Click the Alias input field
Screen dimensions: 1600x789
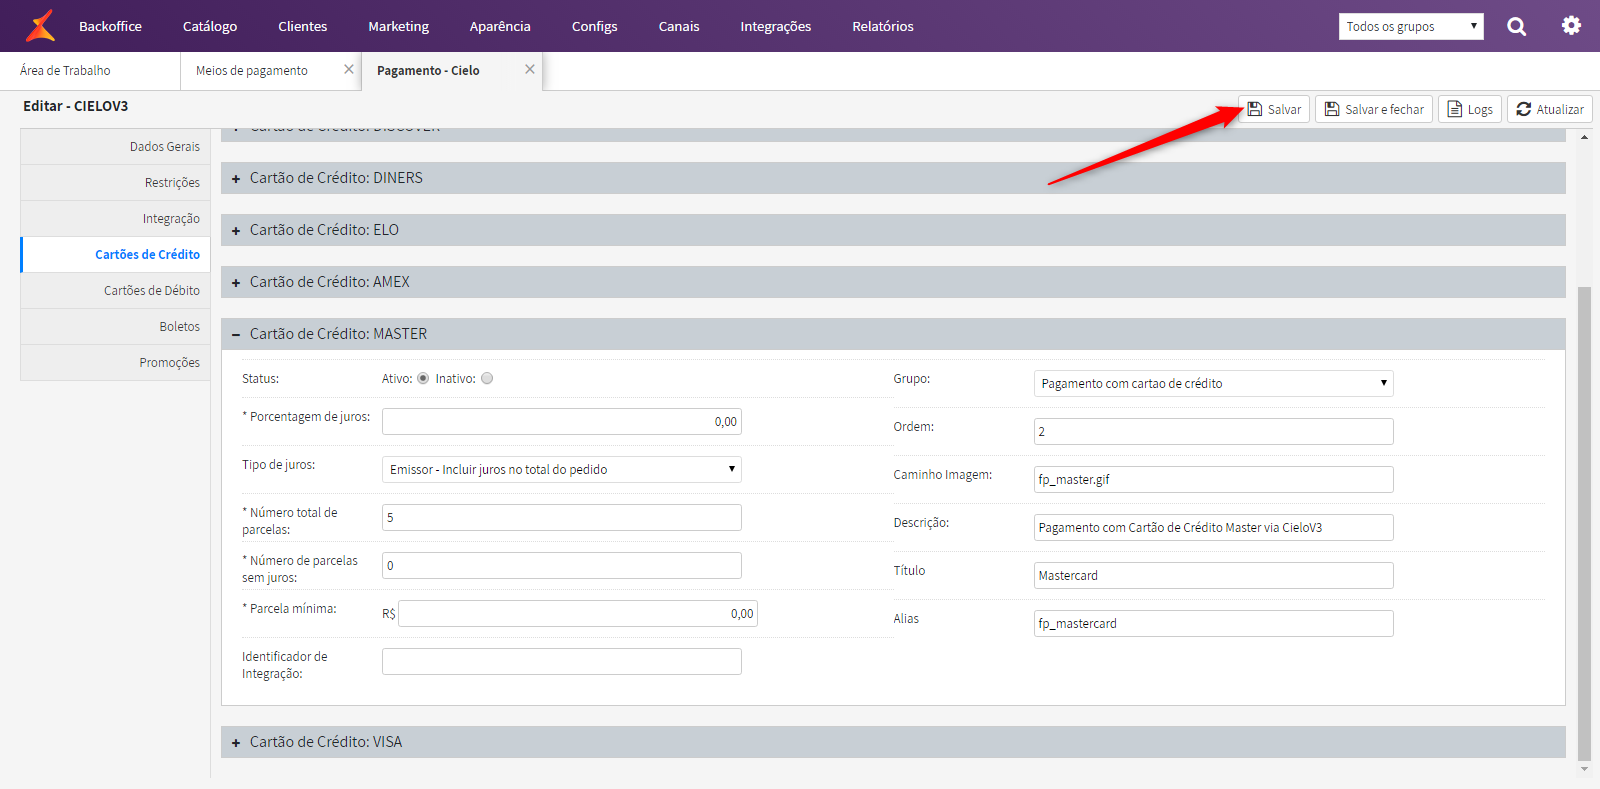[1214, 623]
